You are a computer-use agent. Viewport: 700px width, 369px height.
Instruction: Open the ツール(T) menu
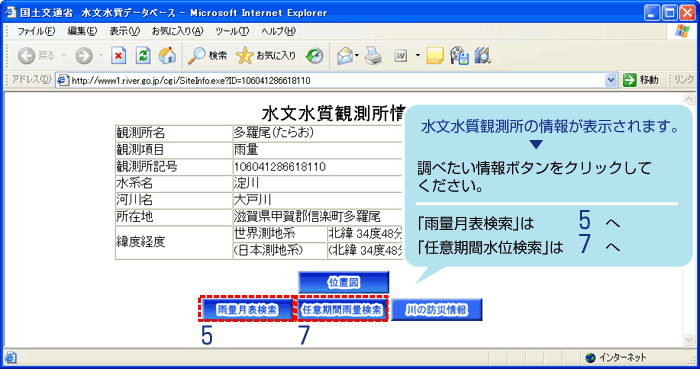[232, 31]
